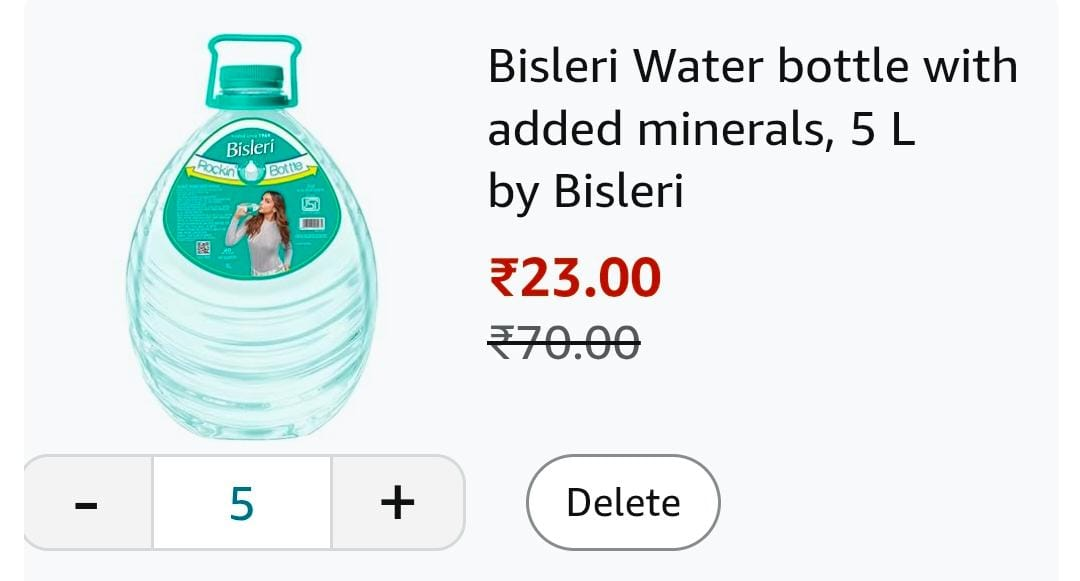Decrease quantity with the minus button
Screen dimensions: 1080x581
[x=87, y=502]
